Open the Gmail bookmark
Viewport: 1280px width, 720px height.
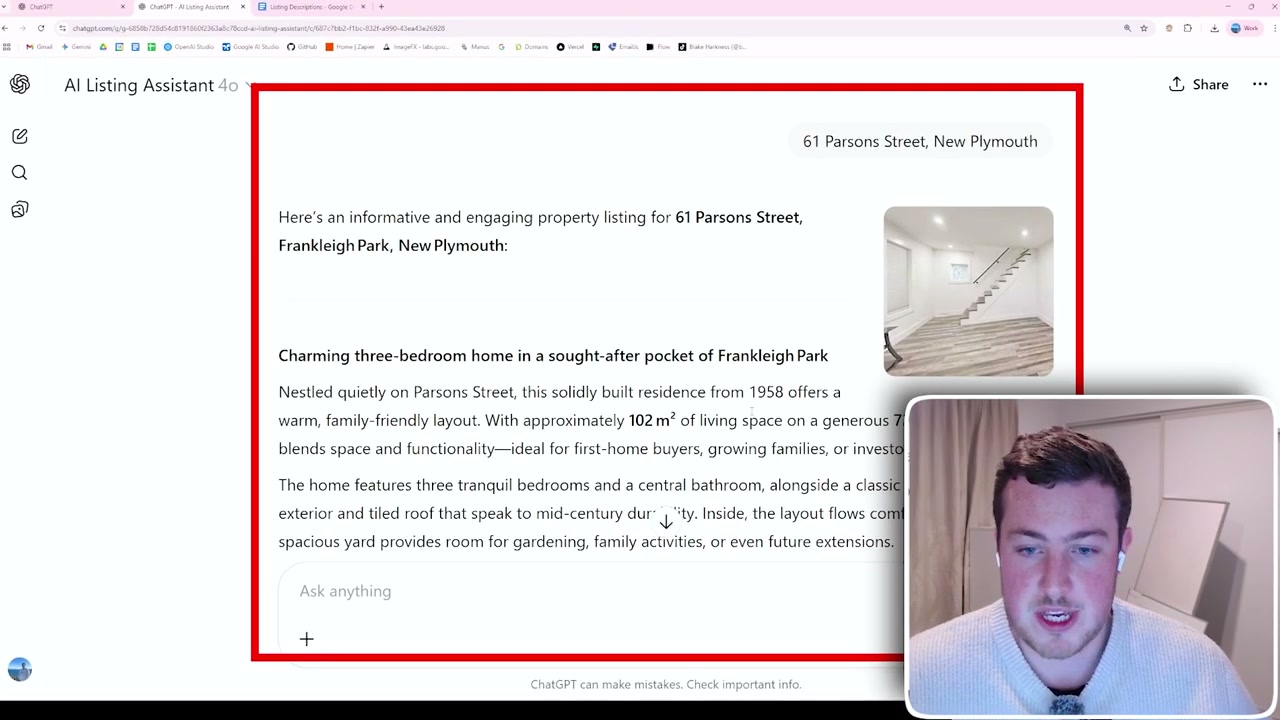coord(39,47)
